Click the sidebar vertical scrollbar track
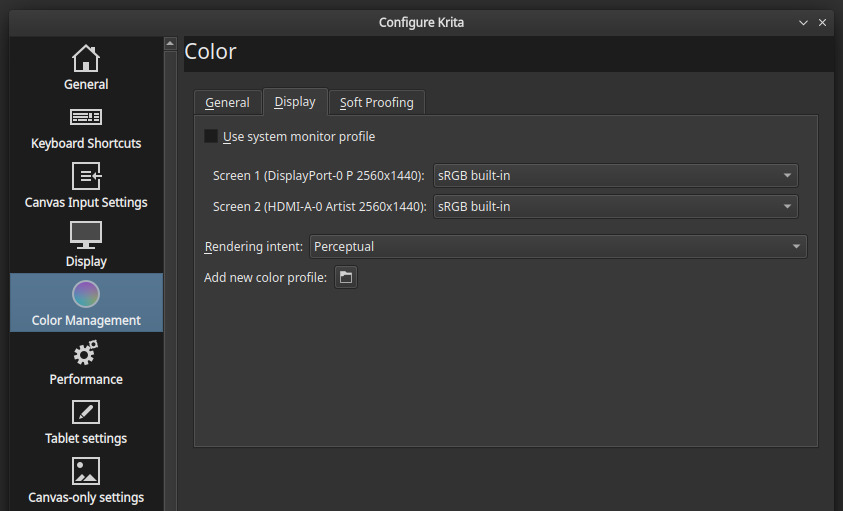The height and width of the screenshot is (511, 843). pos(170,280)
